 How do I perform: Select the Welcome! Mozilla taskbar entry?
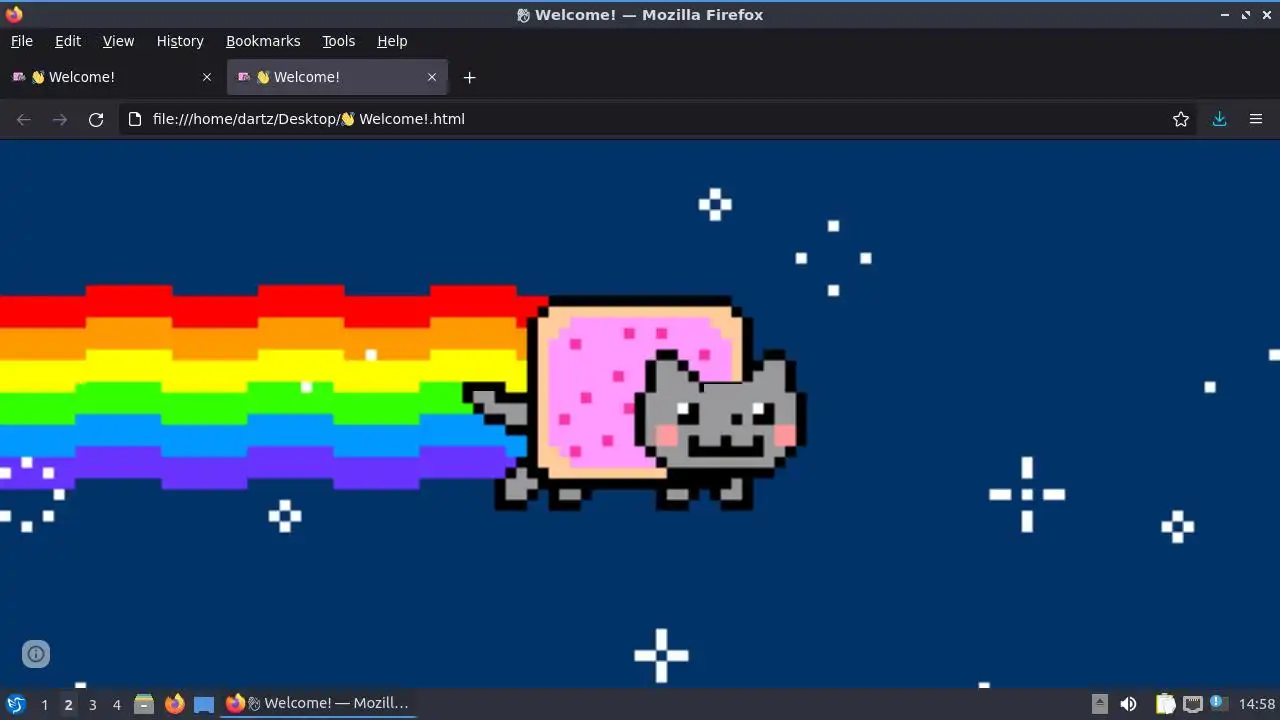pyautogui.click(x=318, y=704)
